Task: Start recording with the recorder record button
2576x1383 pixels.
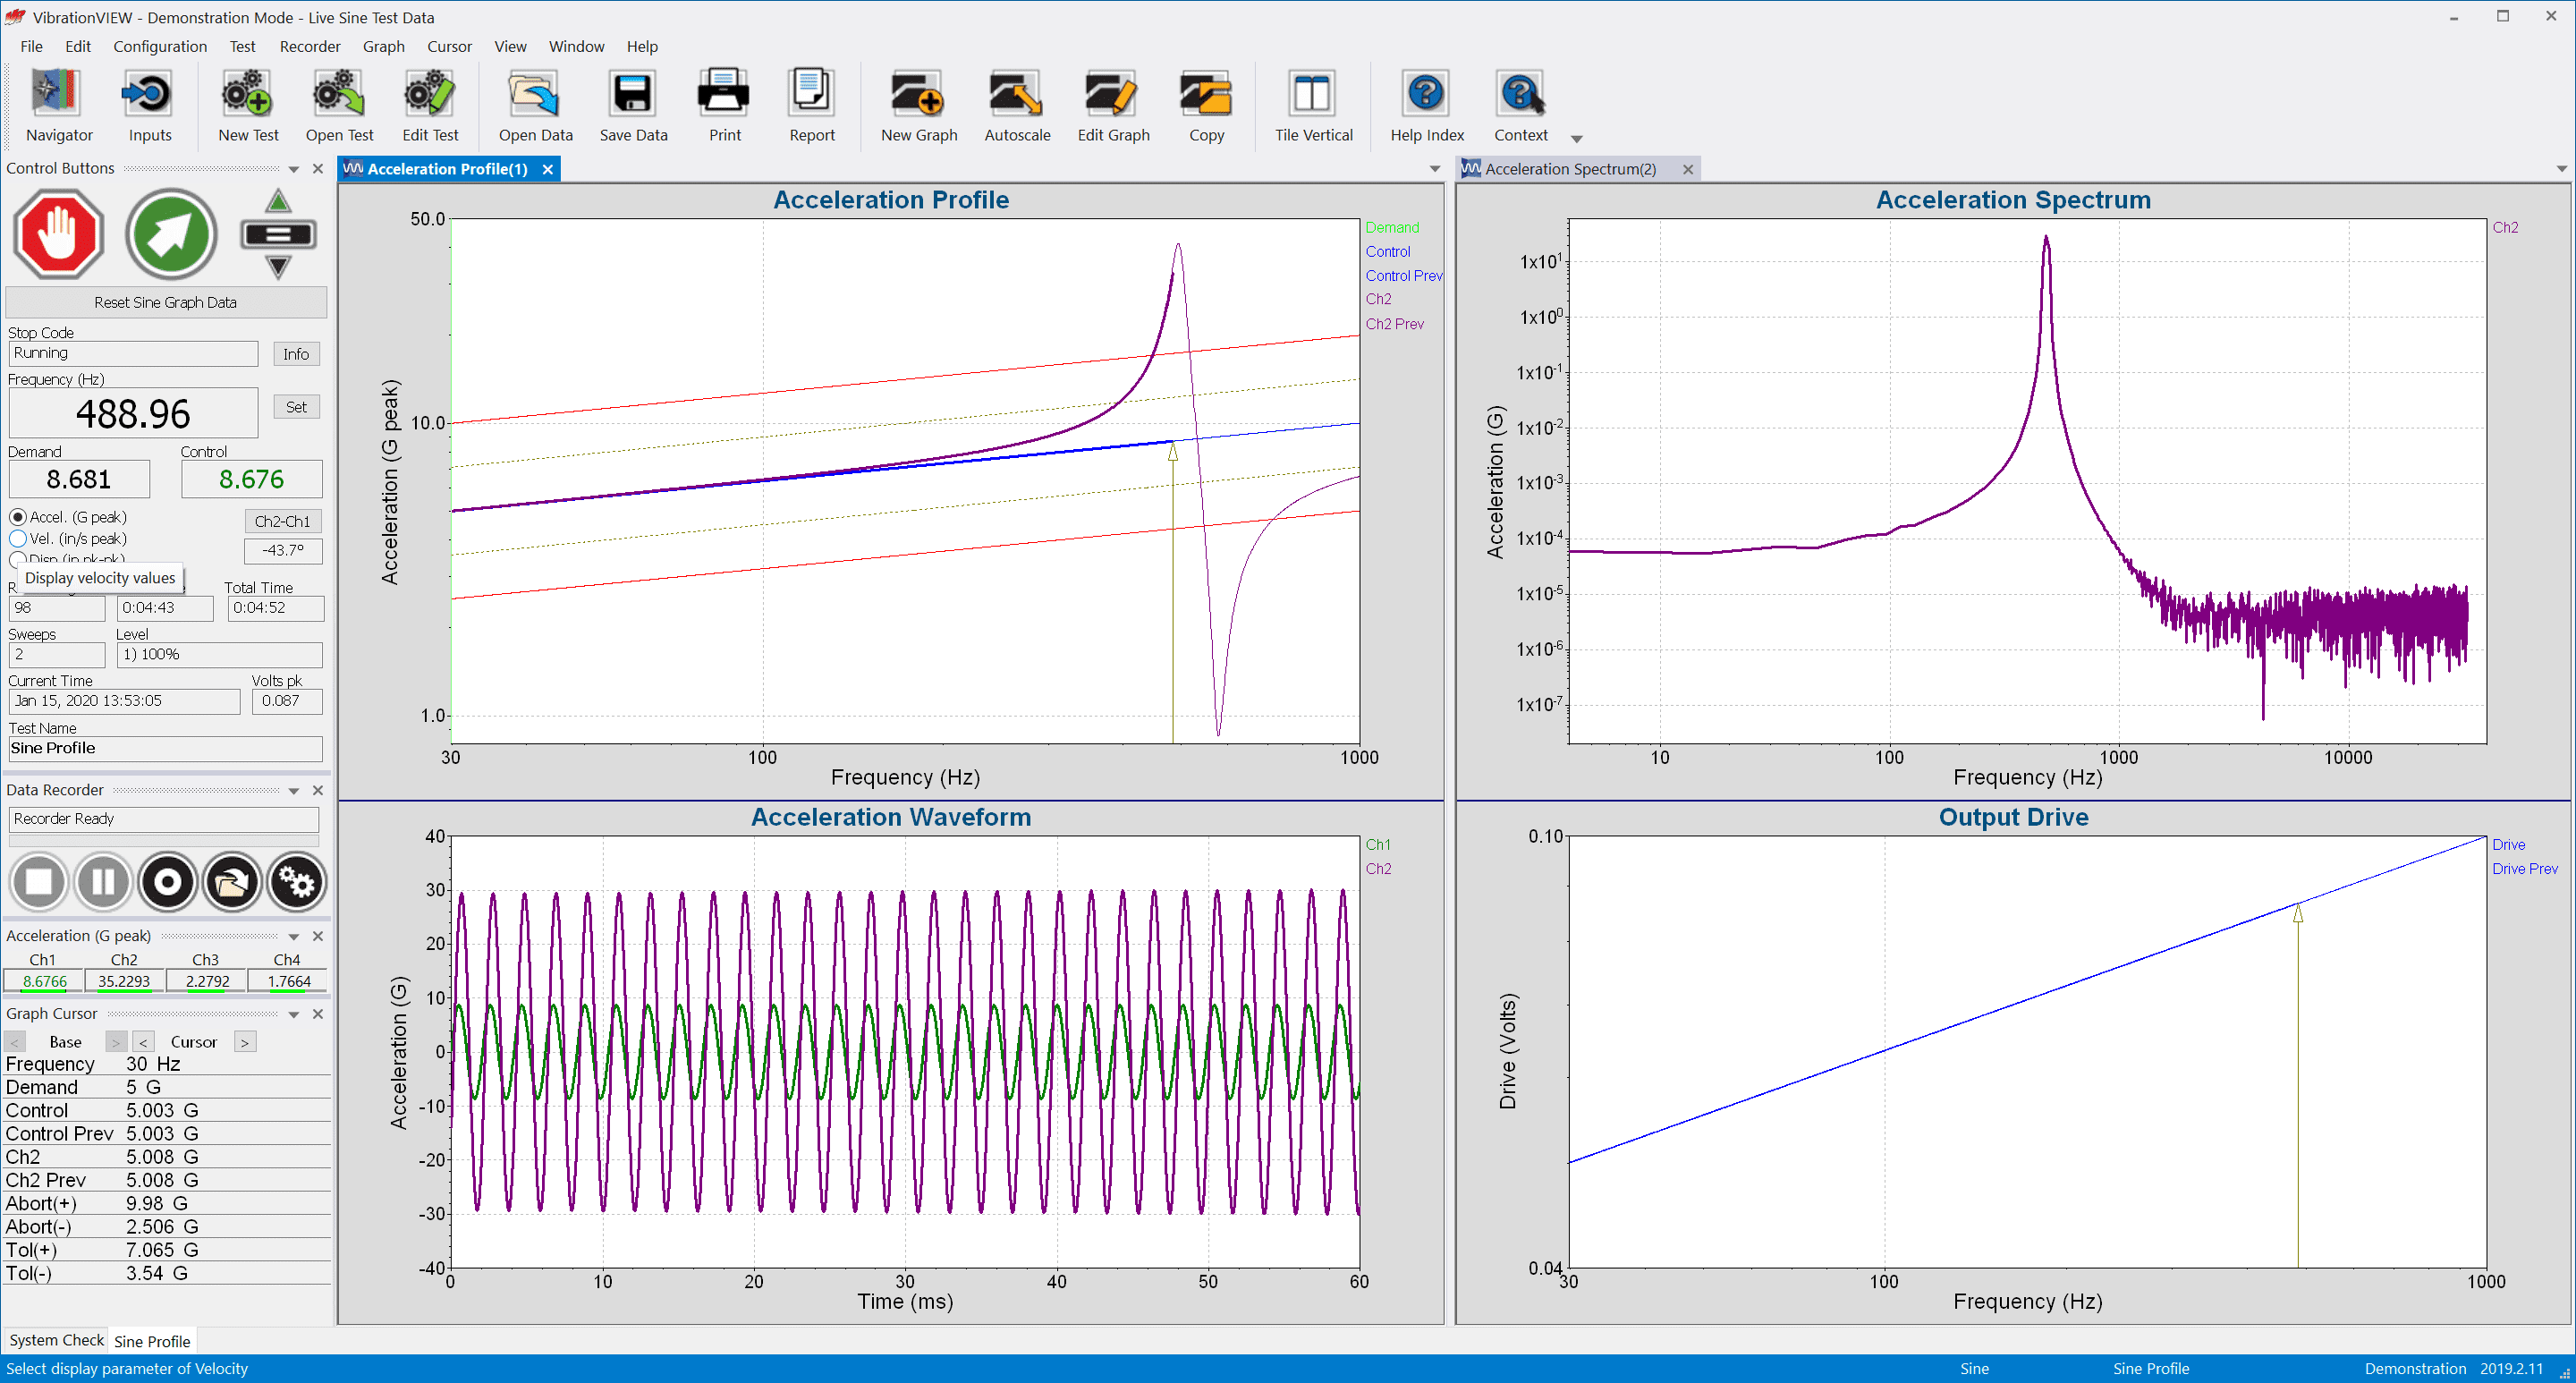Action: (x=167, y=882)
